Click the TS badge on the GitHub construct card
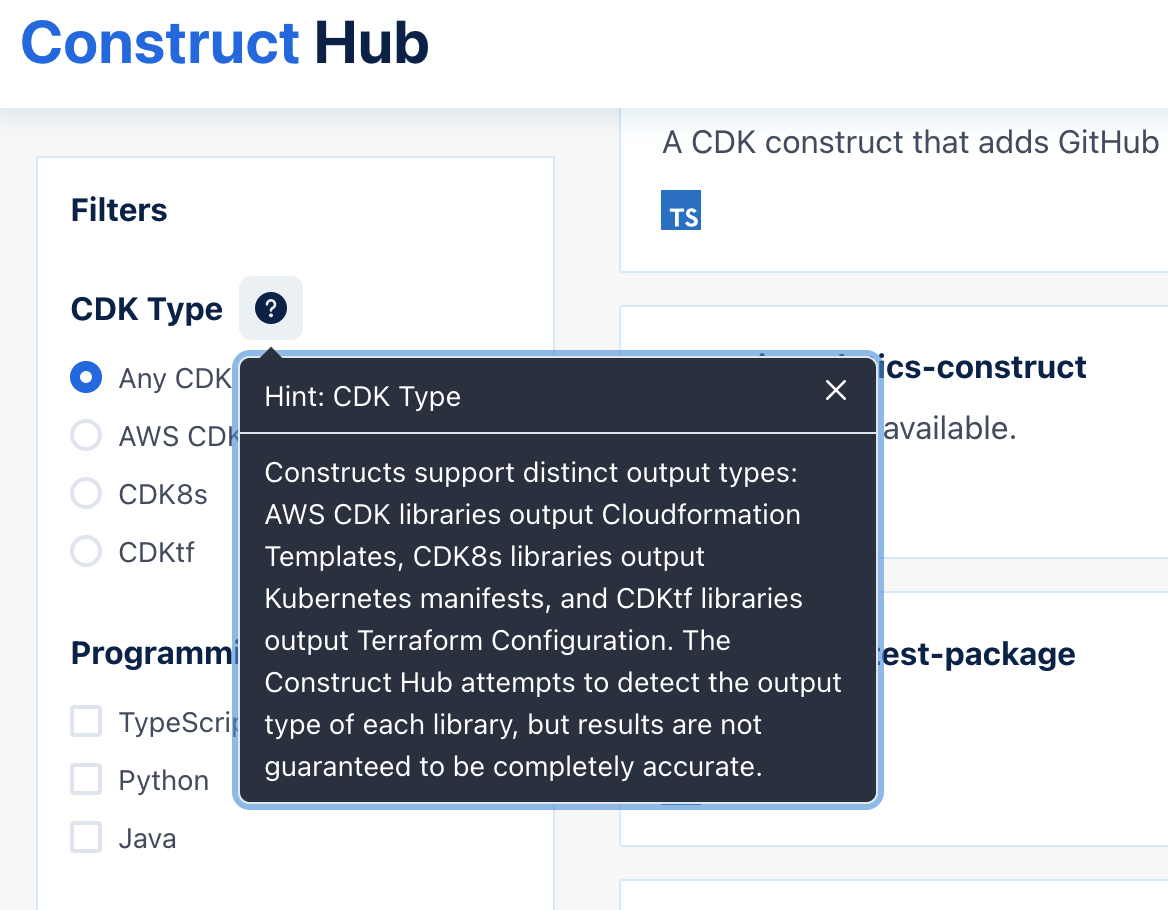 680,209
